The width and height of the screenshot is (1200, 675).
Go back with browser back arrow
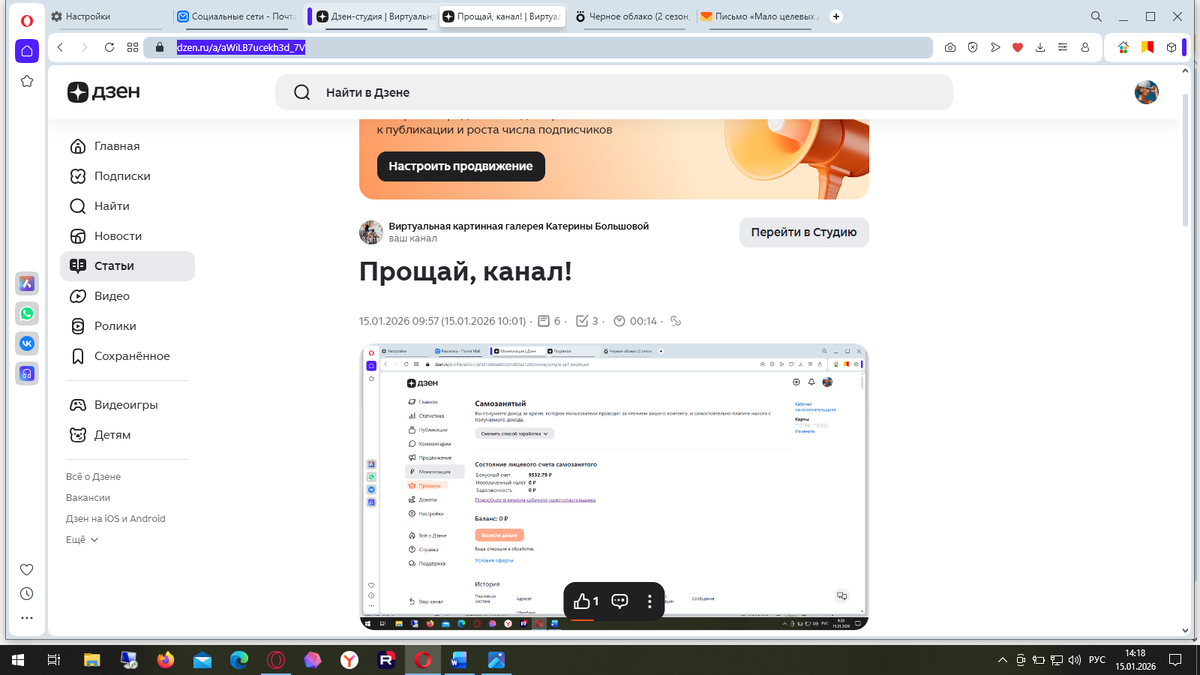pos(60,47)
